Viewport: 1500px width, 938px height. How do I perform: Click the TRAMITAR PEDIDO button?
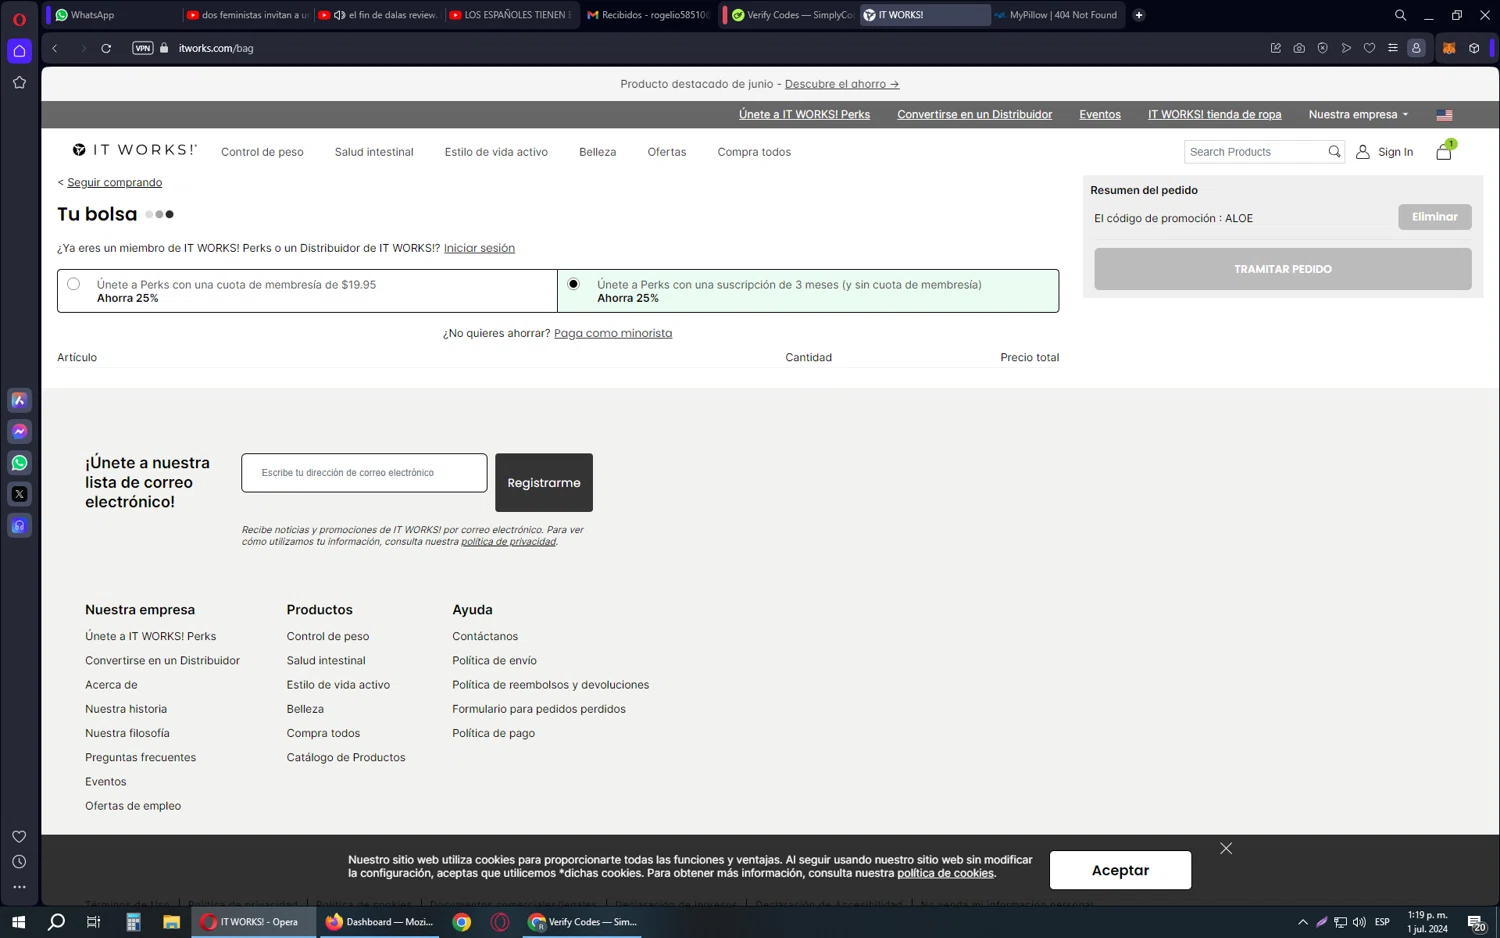1283,269
